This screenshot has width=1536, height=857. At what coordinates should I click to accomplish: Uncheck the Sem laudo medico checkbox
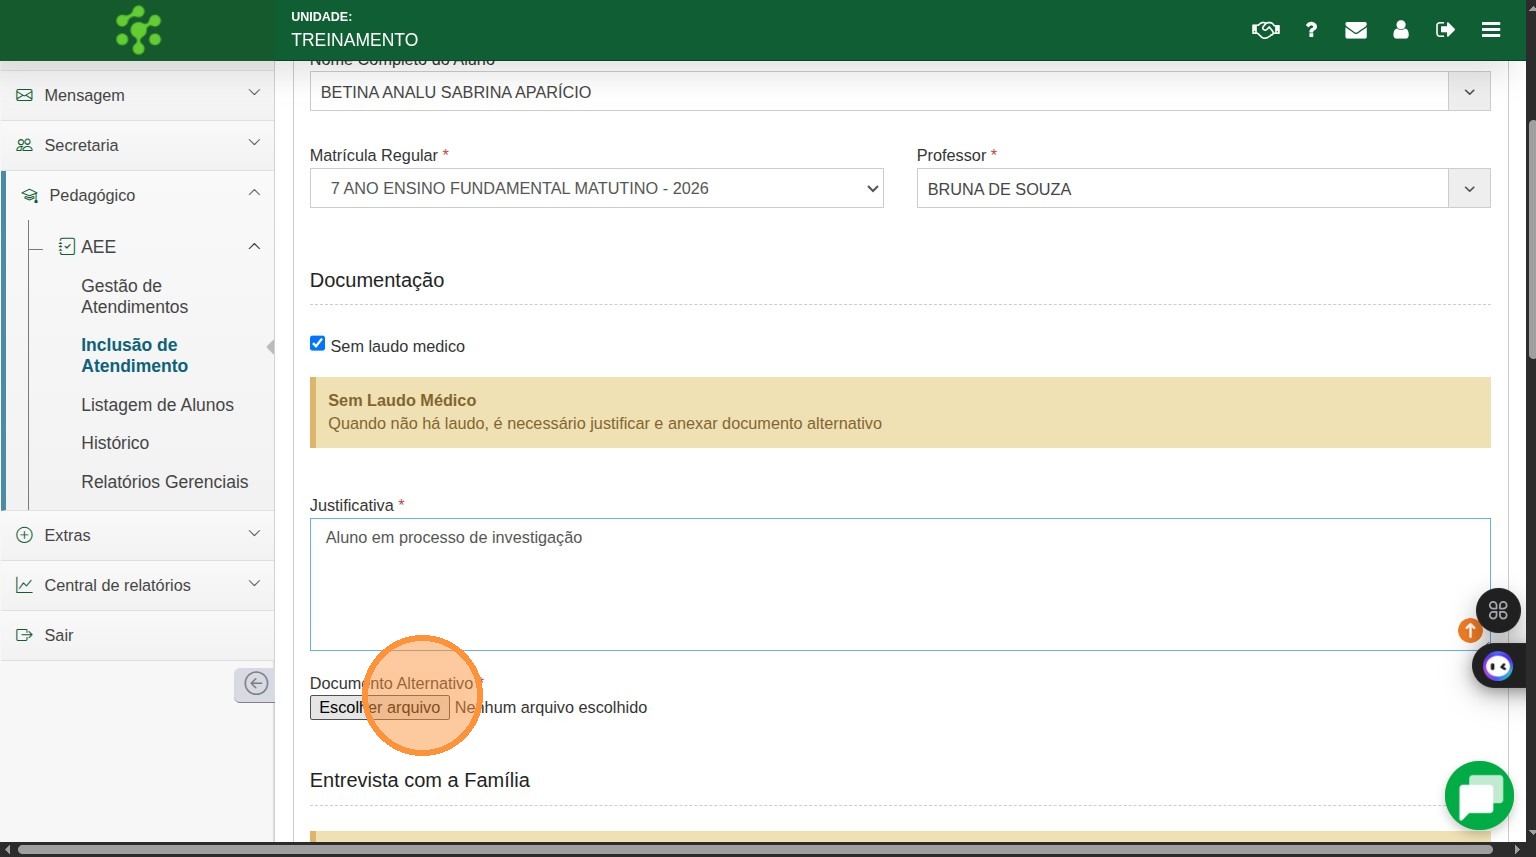pos(318,344)
